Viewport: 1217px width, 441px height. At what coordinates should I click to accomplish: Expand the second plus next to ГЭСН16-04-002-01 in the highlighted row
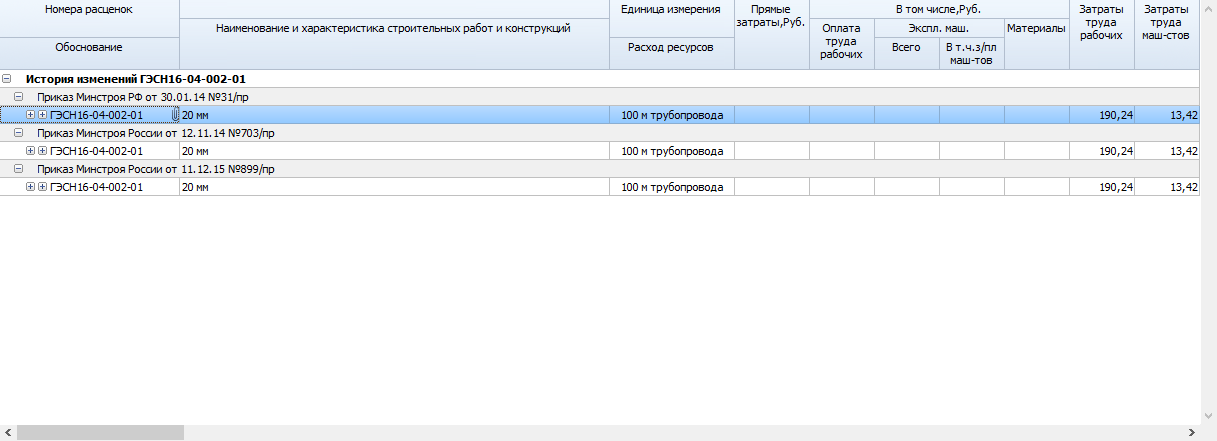tap(42, 115)
